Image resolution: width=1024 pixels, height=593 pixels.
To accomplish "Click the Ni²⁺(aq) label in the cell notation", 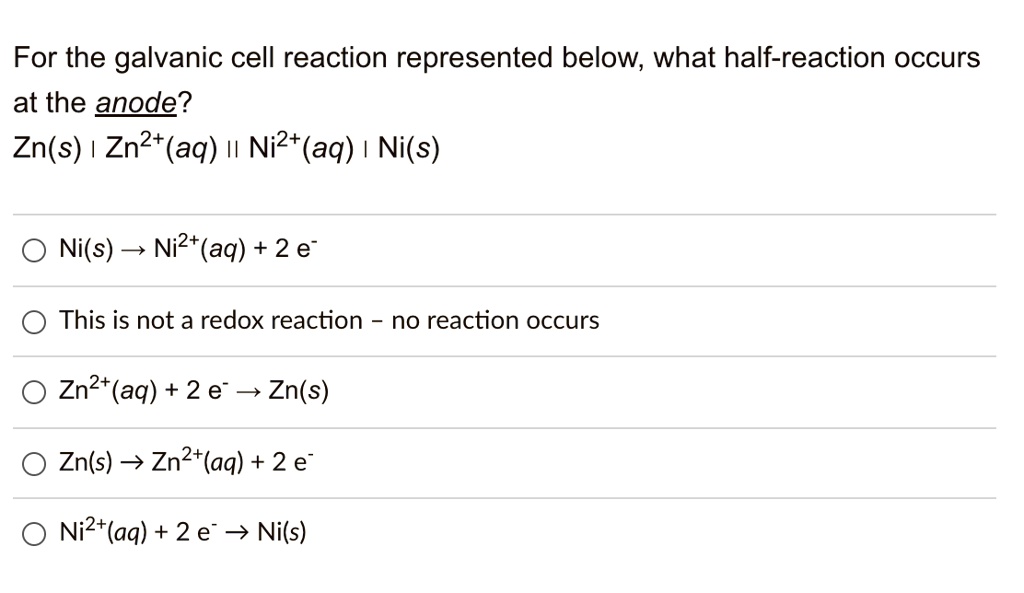I will 300,148.
